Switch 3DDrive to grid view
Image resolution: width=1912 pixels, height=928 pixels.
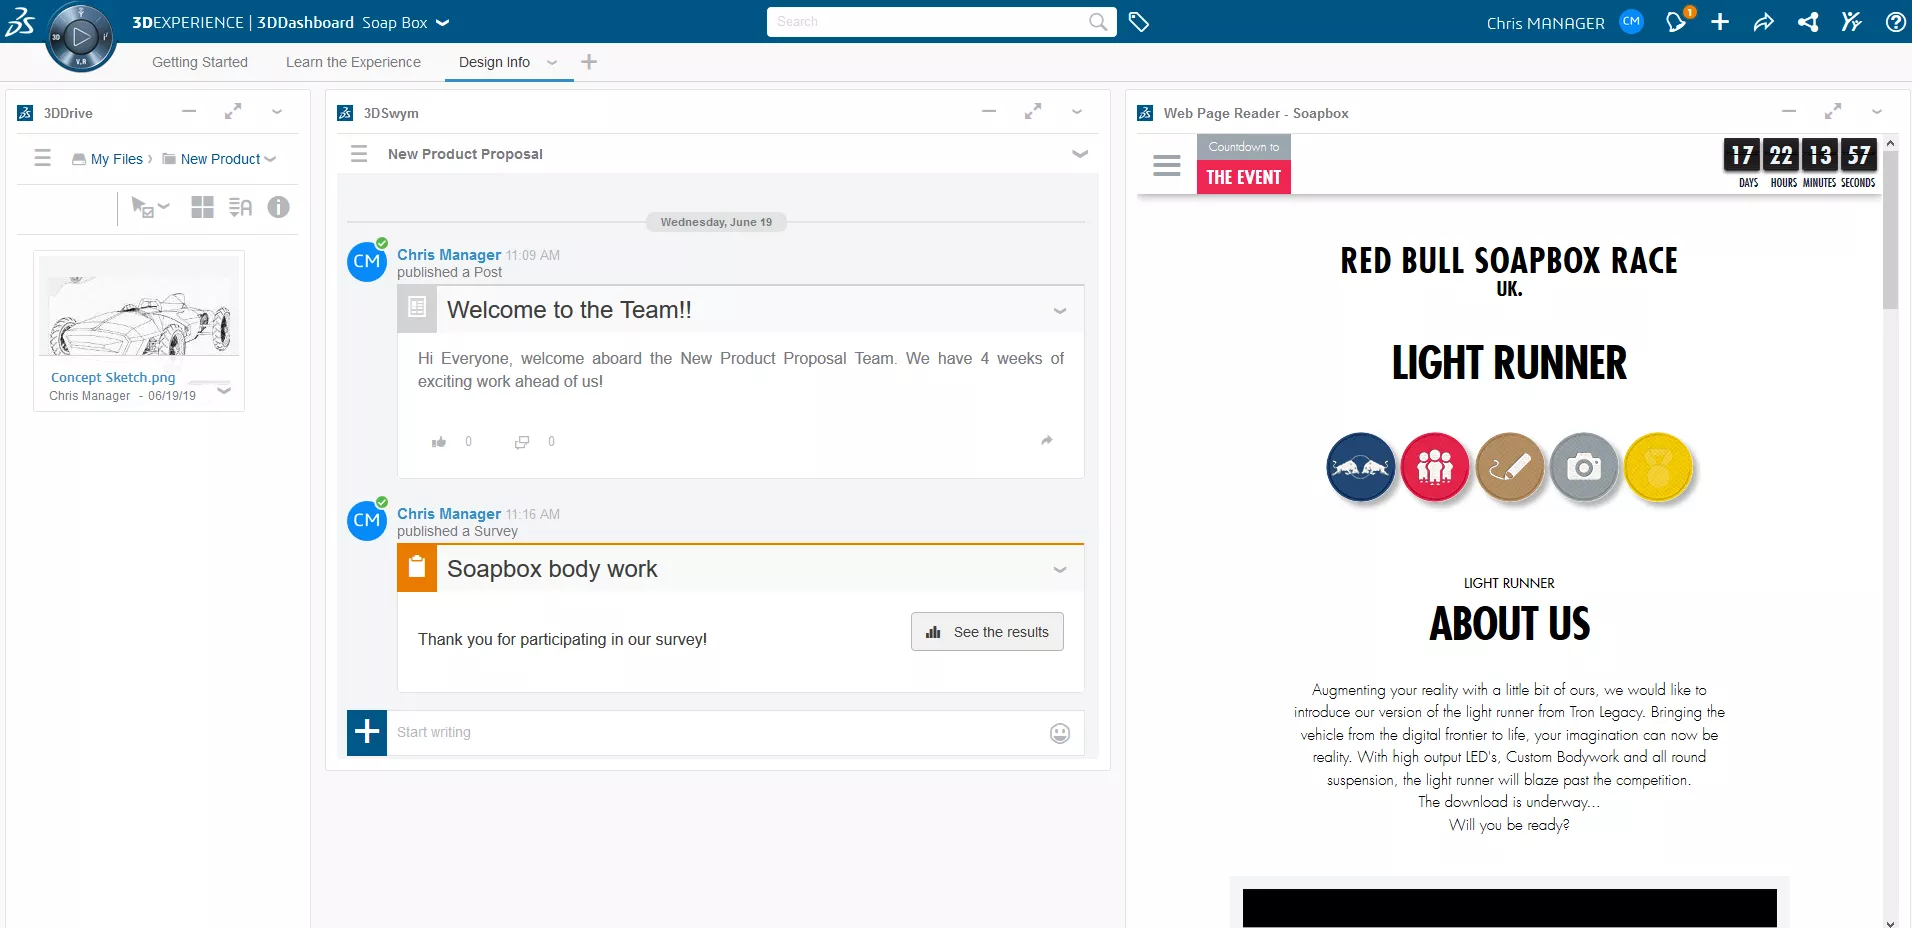point(202,207)
